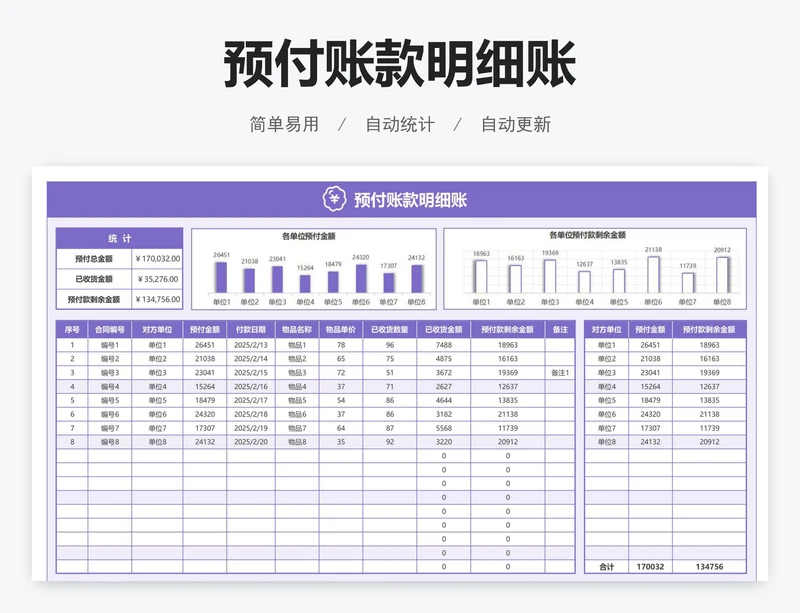This screenshot has width=800, height=613.
Task: Click the cell 物品4
Action: click(297, 387)
